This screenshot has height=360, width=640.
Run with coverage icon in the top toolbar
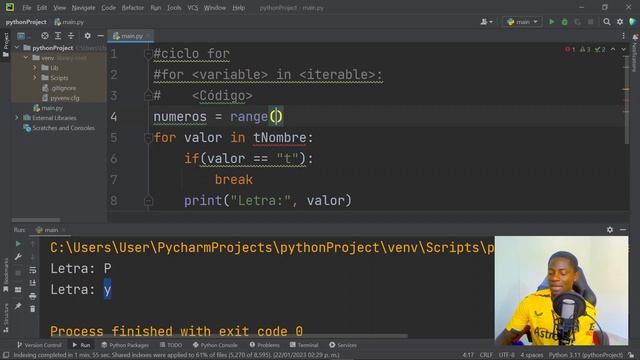(x=578, y=22)
